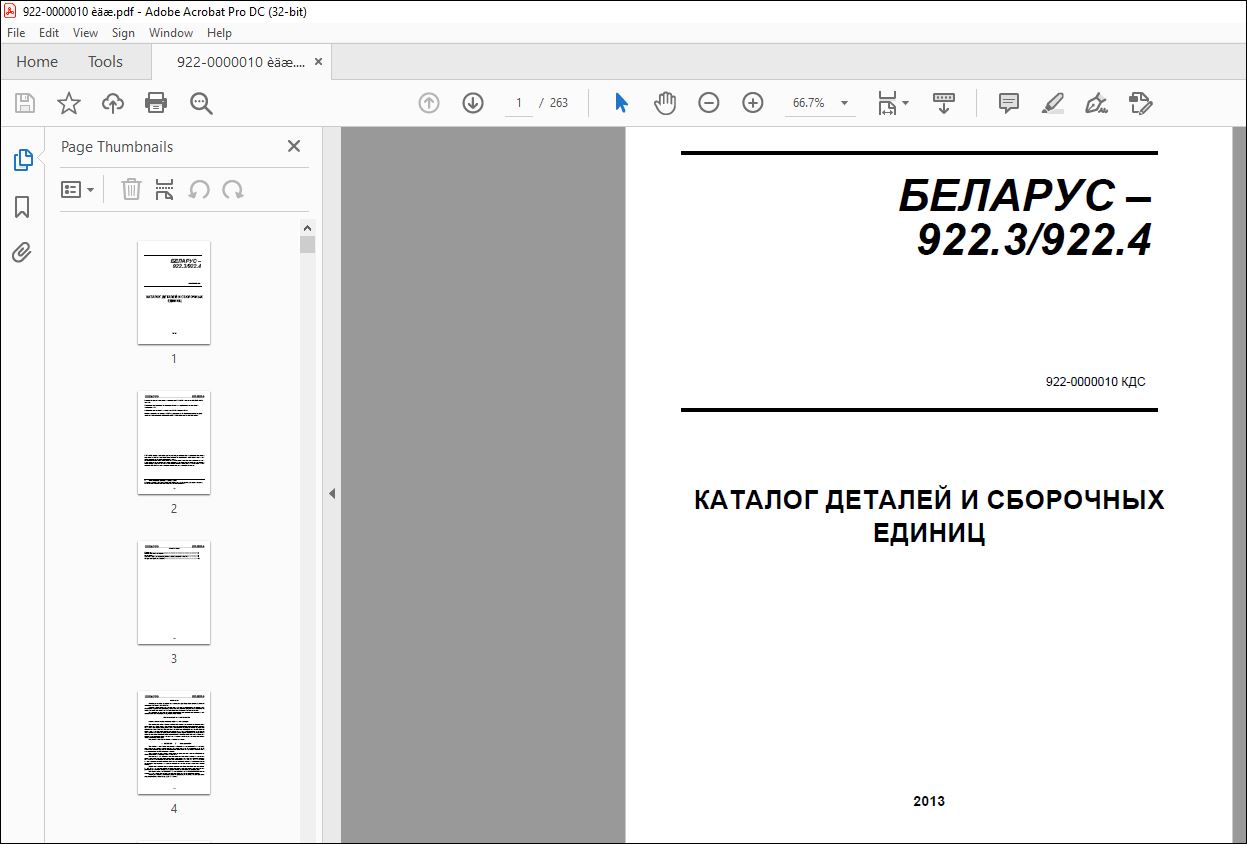1247x844 pixels.
Task: Activate the Hand pan tool
Action: [x=665, y=103]
